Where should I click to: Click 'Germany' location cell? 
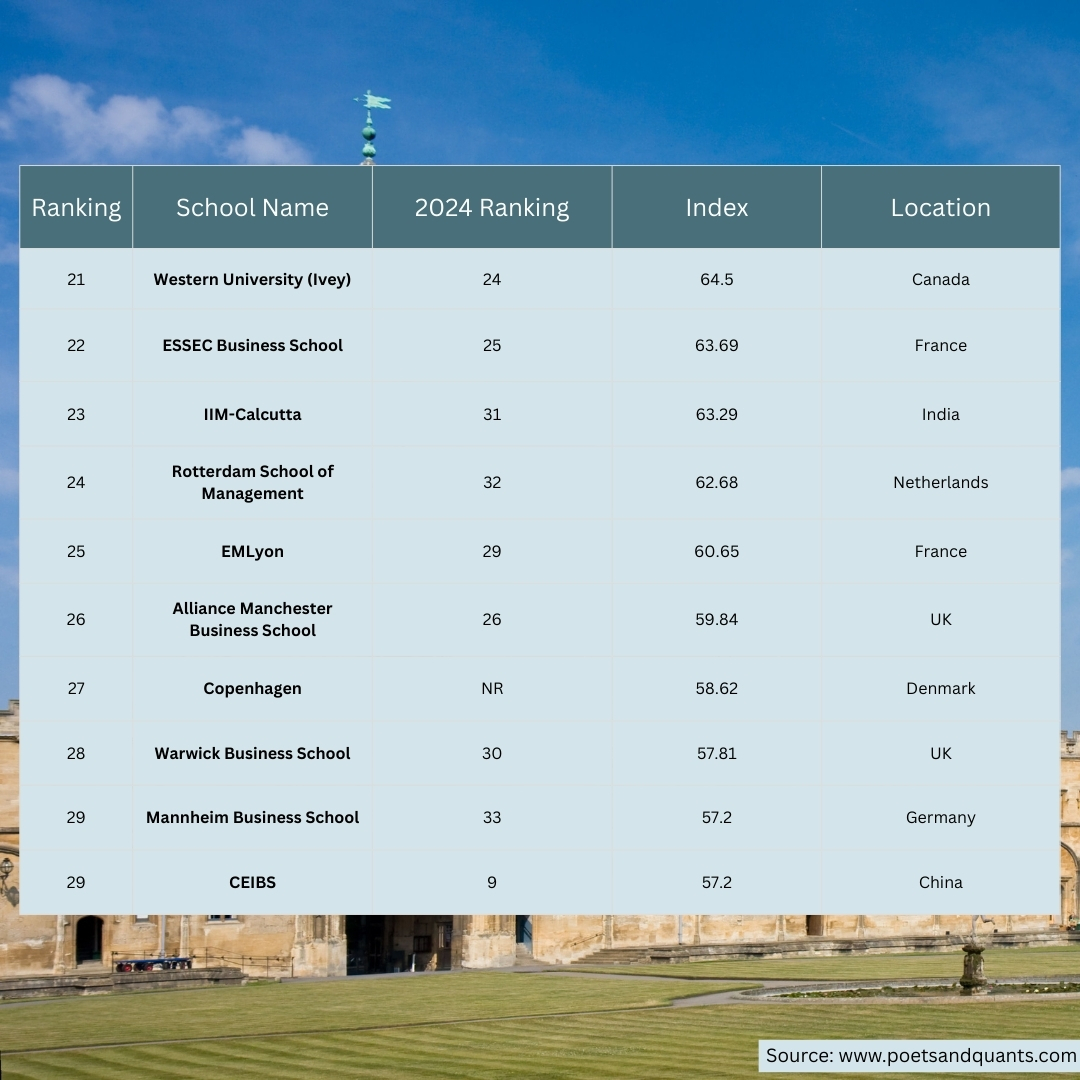tap(940, 818)
